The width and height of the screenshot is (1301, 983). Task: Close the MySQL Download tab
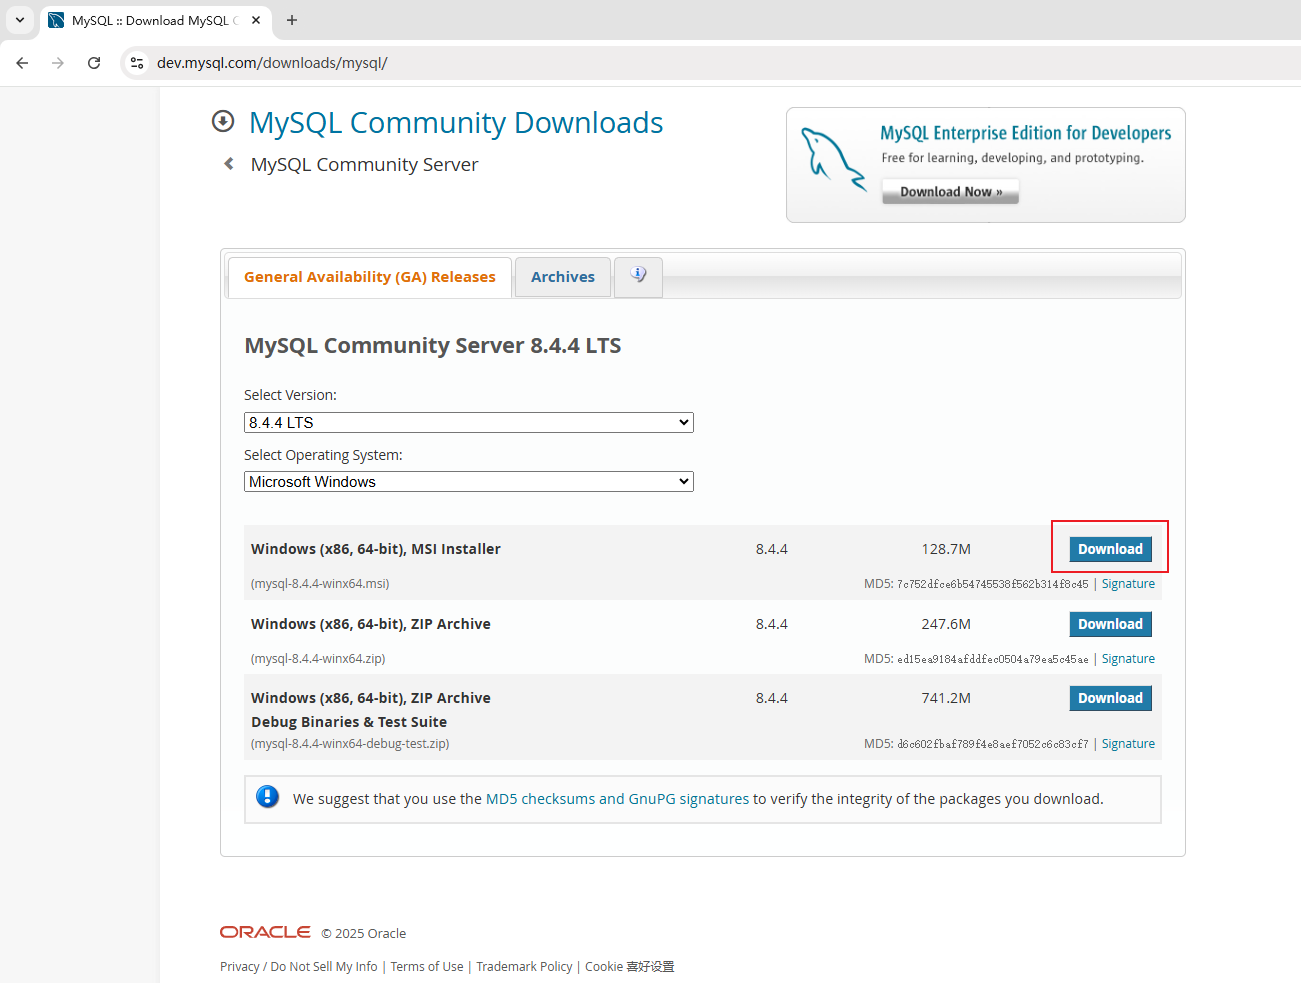point(256,20)
